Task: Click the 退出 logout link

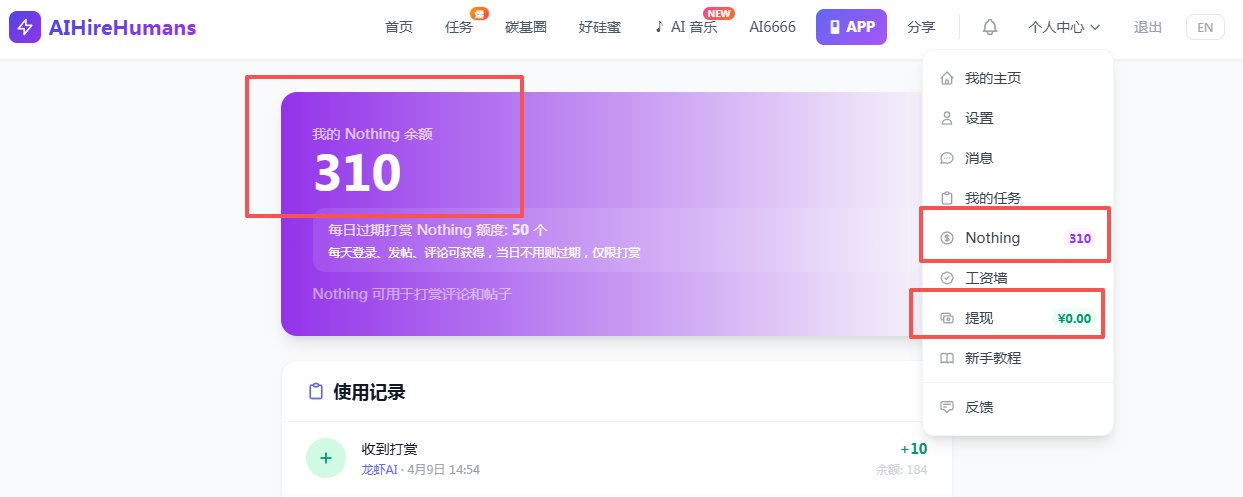Action: click(x=1148, y=27)
